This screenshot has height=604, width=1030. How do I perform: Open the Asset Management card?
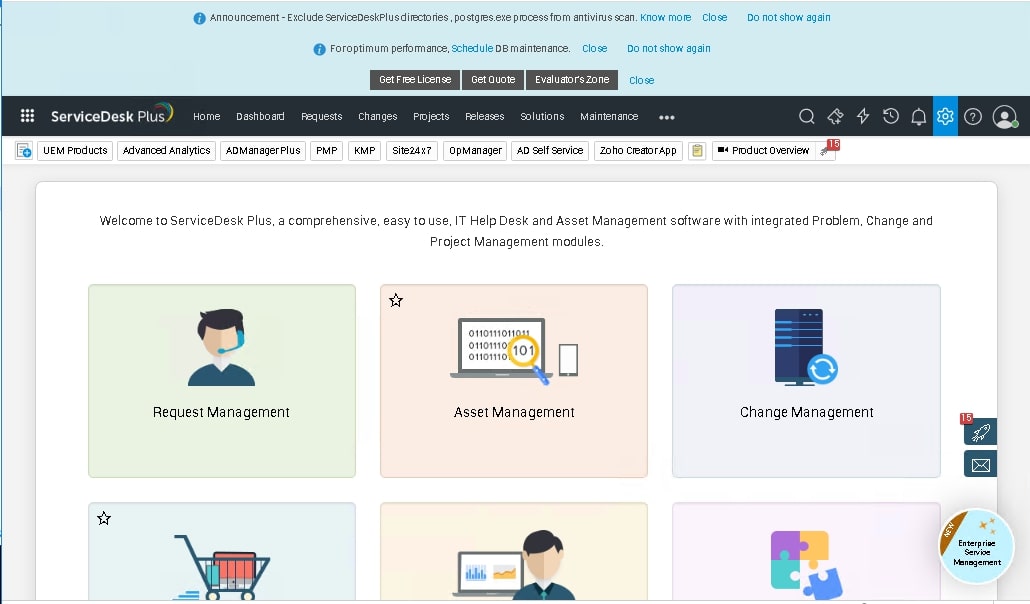click(x=514, y=381)
